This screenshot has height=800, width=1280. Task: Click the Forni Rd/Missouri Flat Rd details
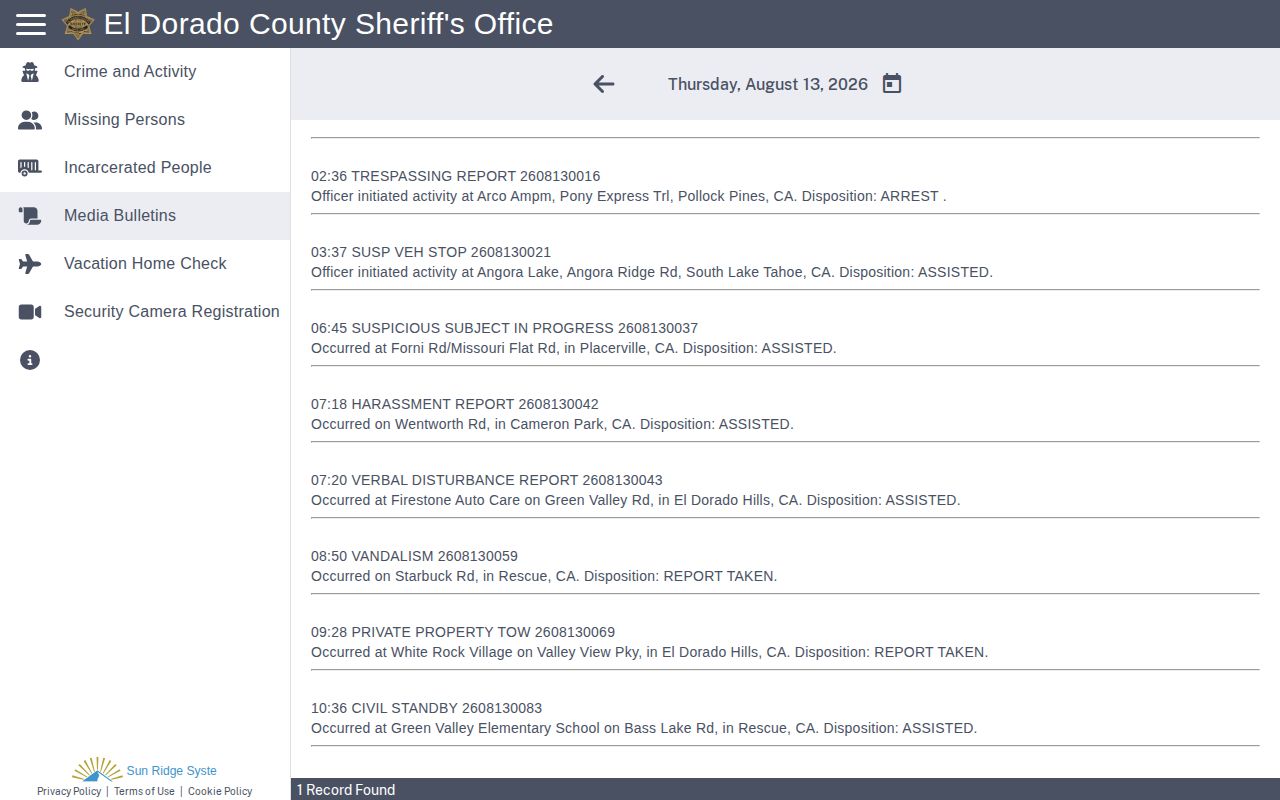tap(574, 348)
